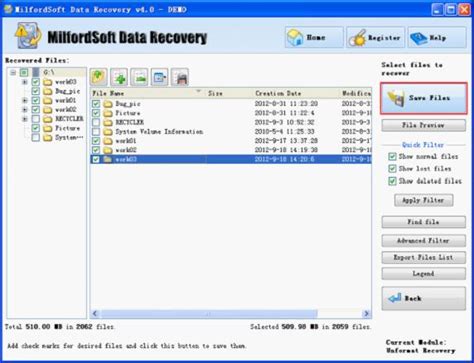Image resolution: width=474 pixels, height=363 pixels.
Task: Click System Volume Information folder icon
Action: [x=107, y=132]
